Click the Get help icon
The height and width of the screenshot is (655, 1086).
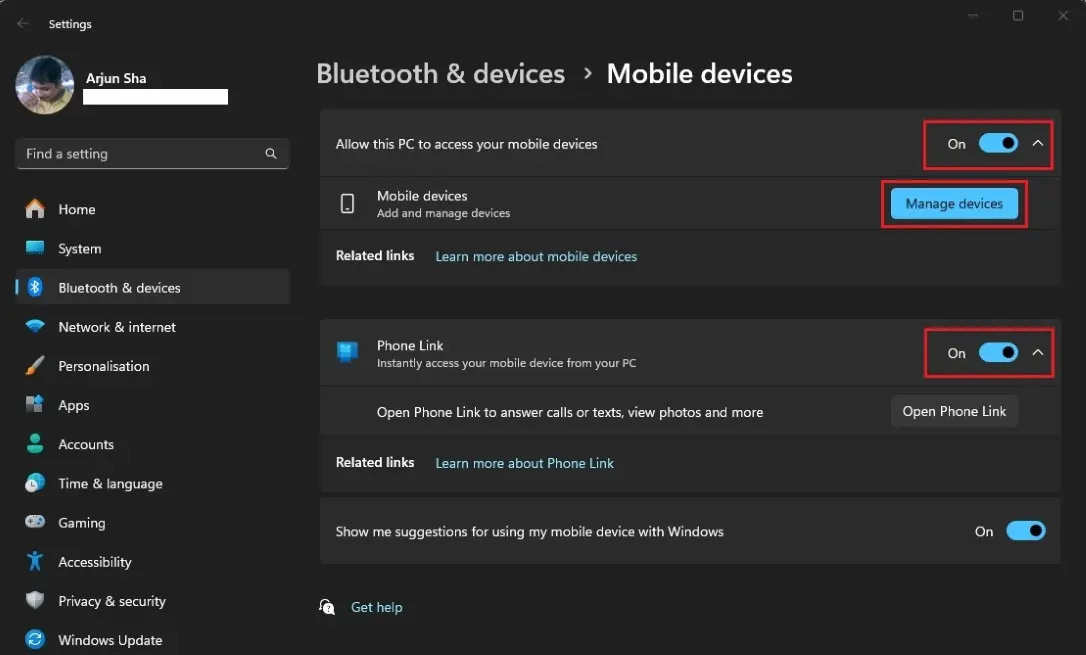[x=327, y=606]
